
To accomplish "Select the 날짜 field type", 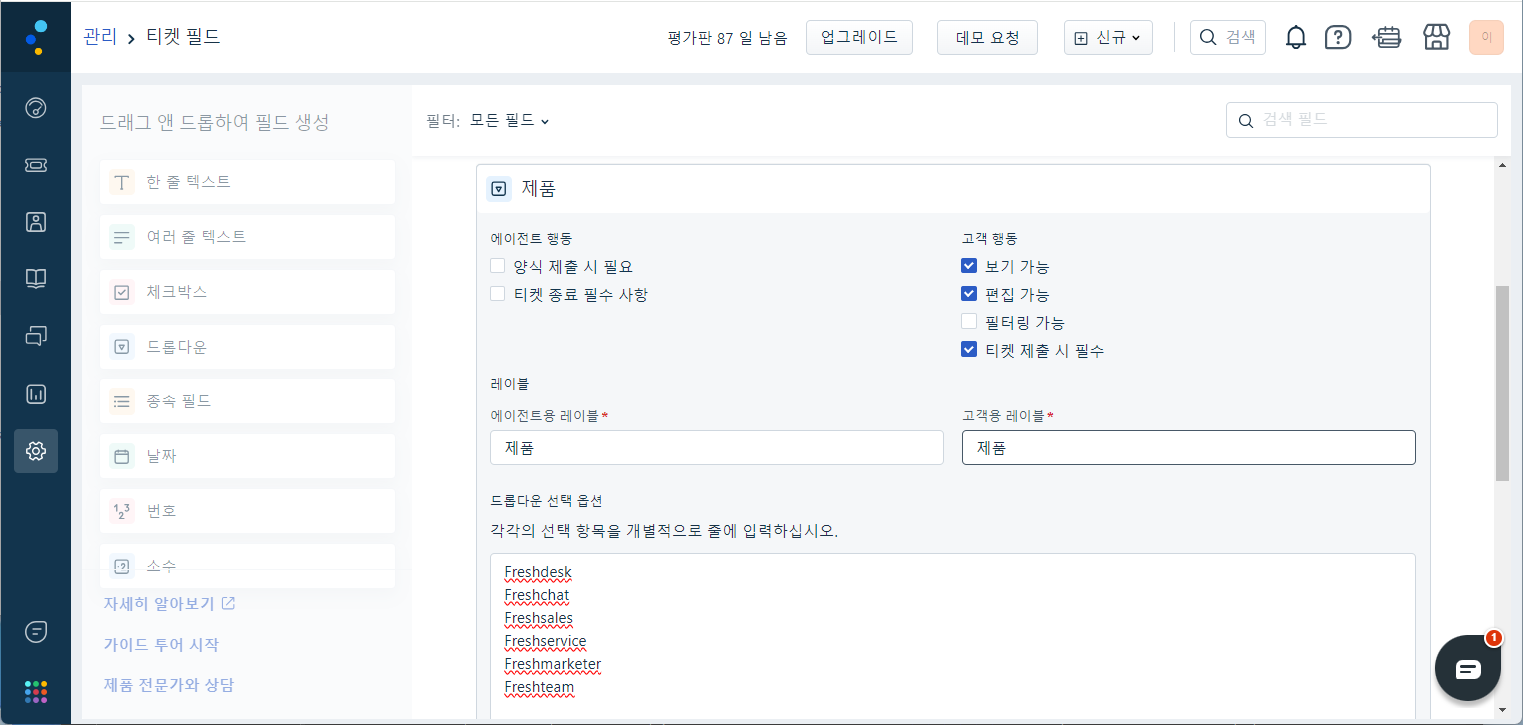I will click(x=247, y=456).
